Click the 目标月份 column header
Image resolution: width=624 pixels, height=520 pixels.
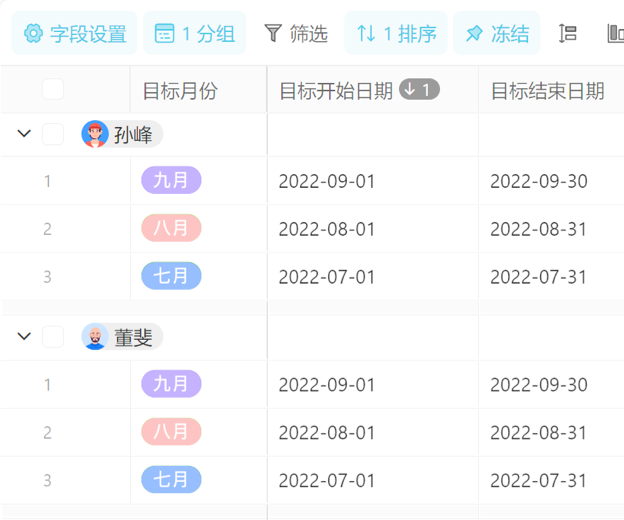tap(180, 92)
